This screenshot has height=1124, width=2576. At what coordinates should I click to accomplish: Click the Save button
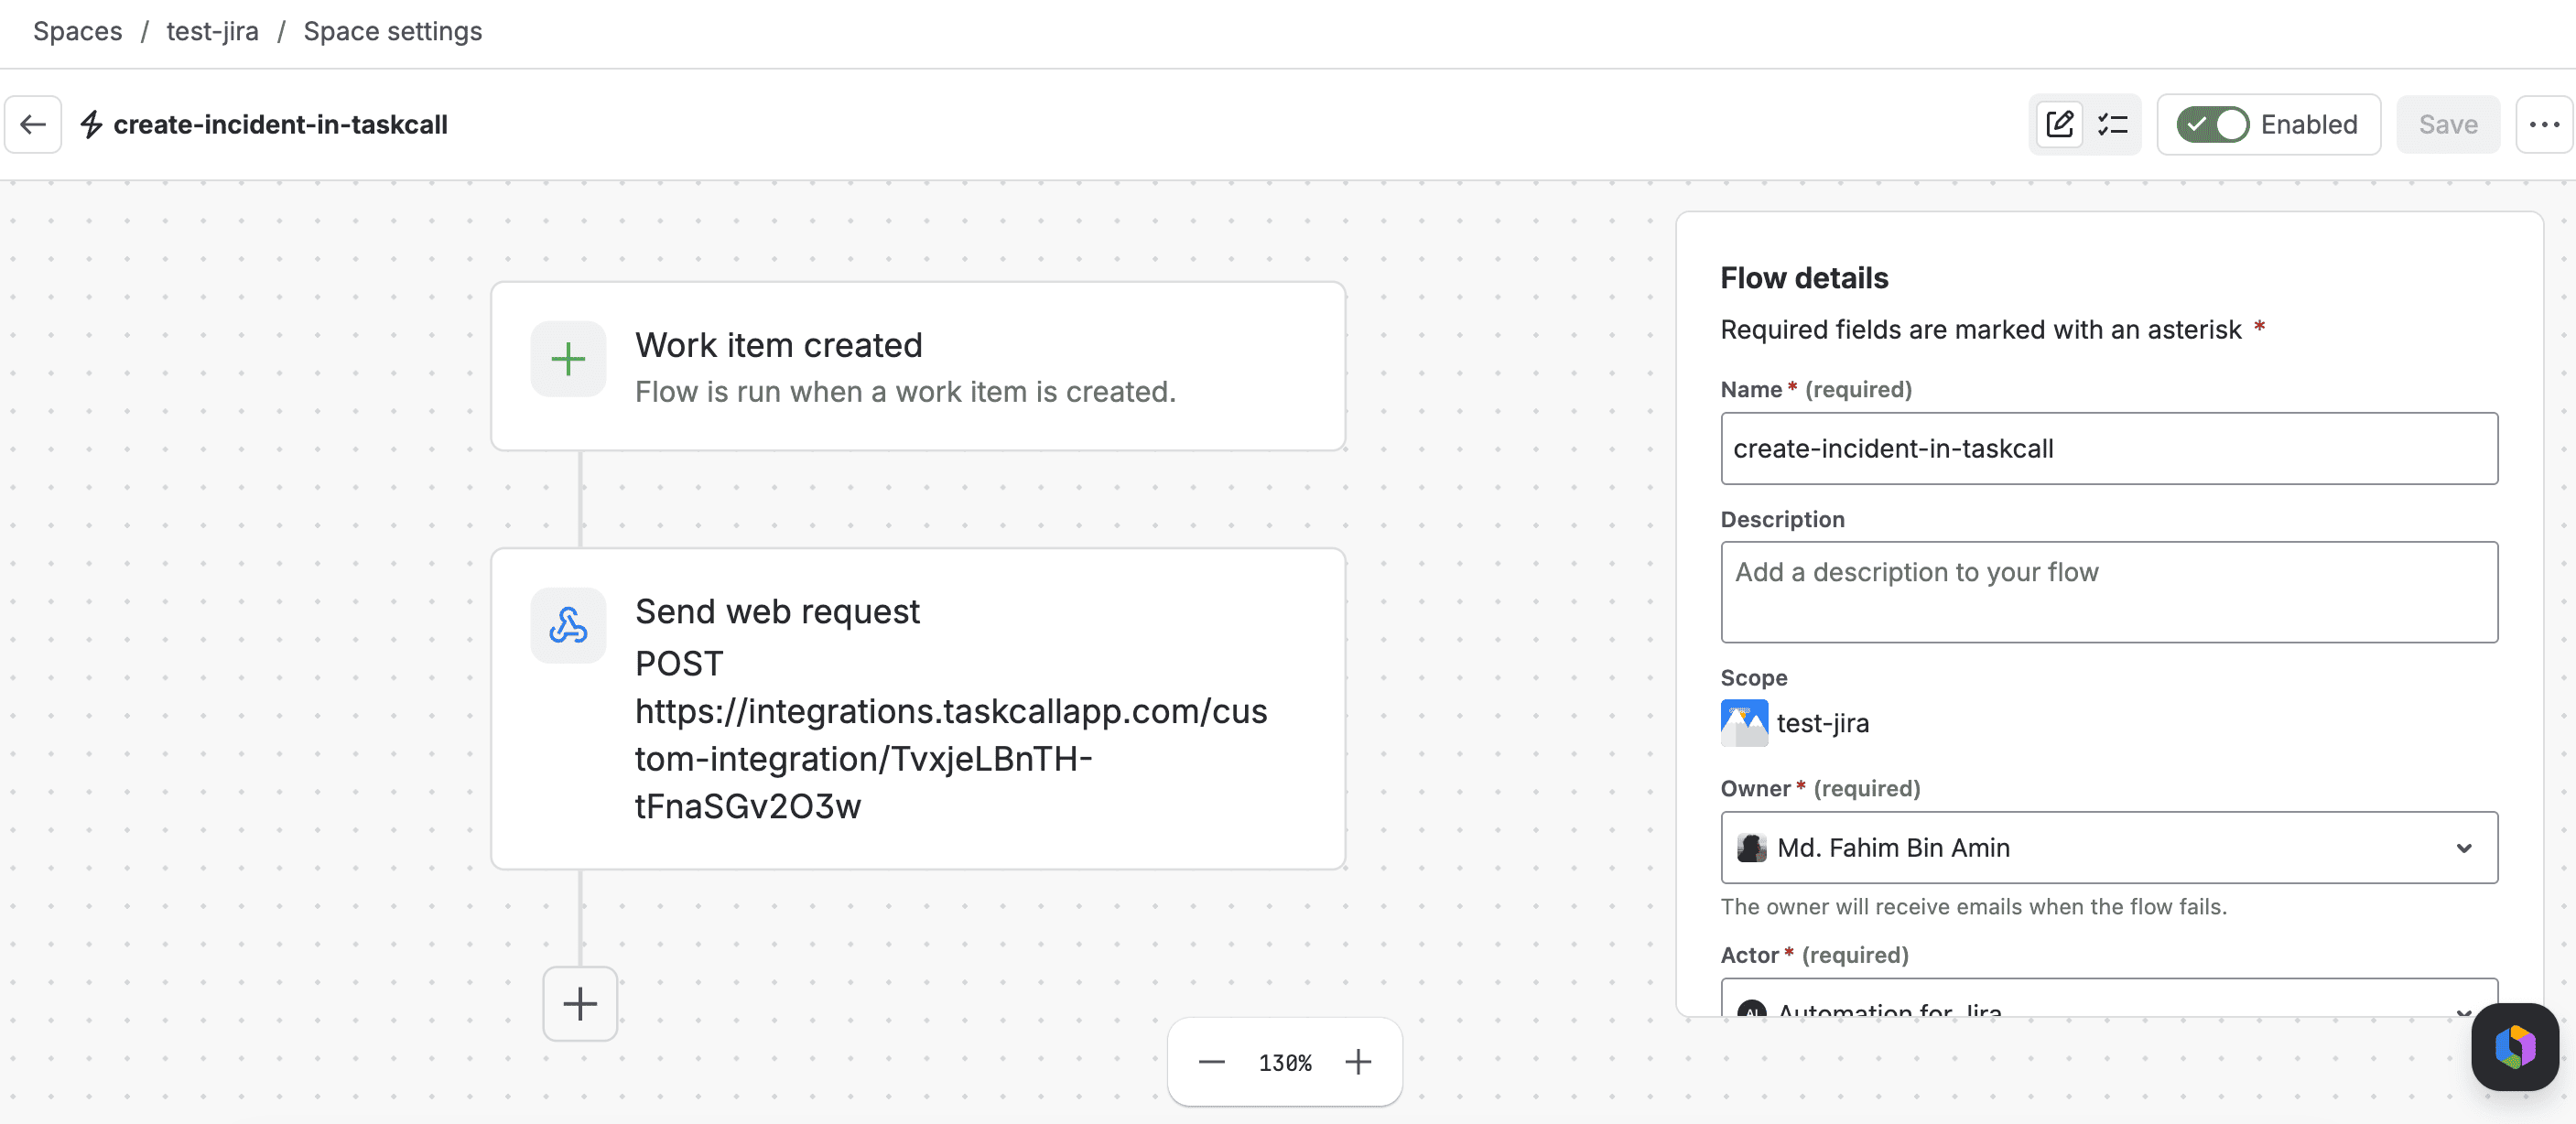2448,124
